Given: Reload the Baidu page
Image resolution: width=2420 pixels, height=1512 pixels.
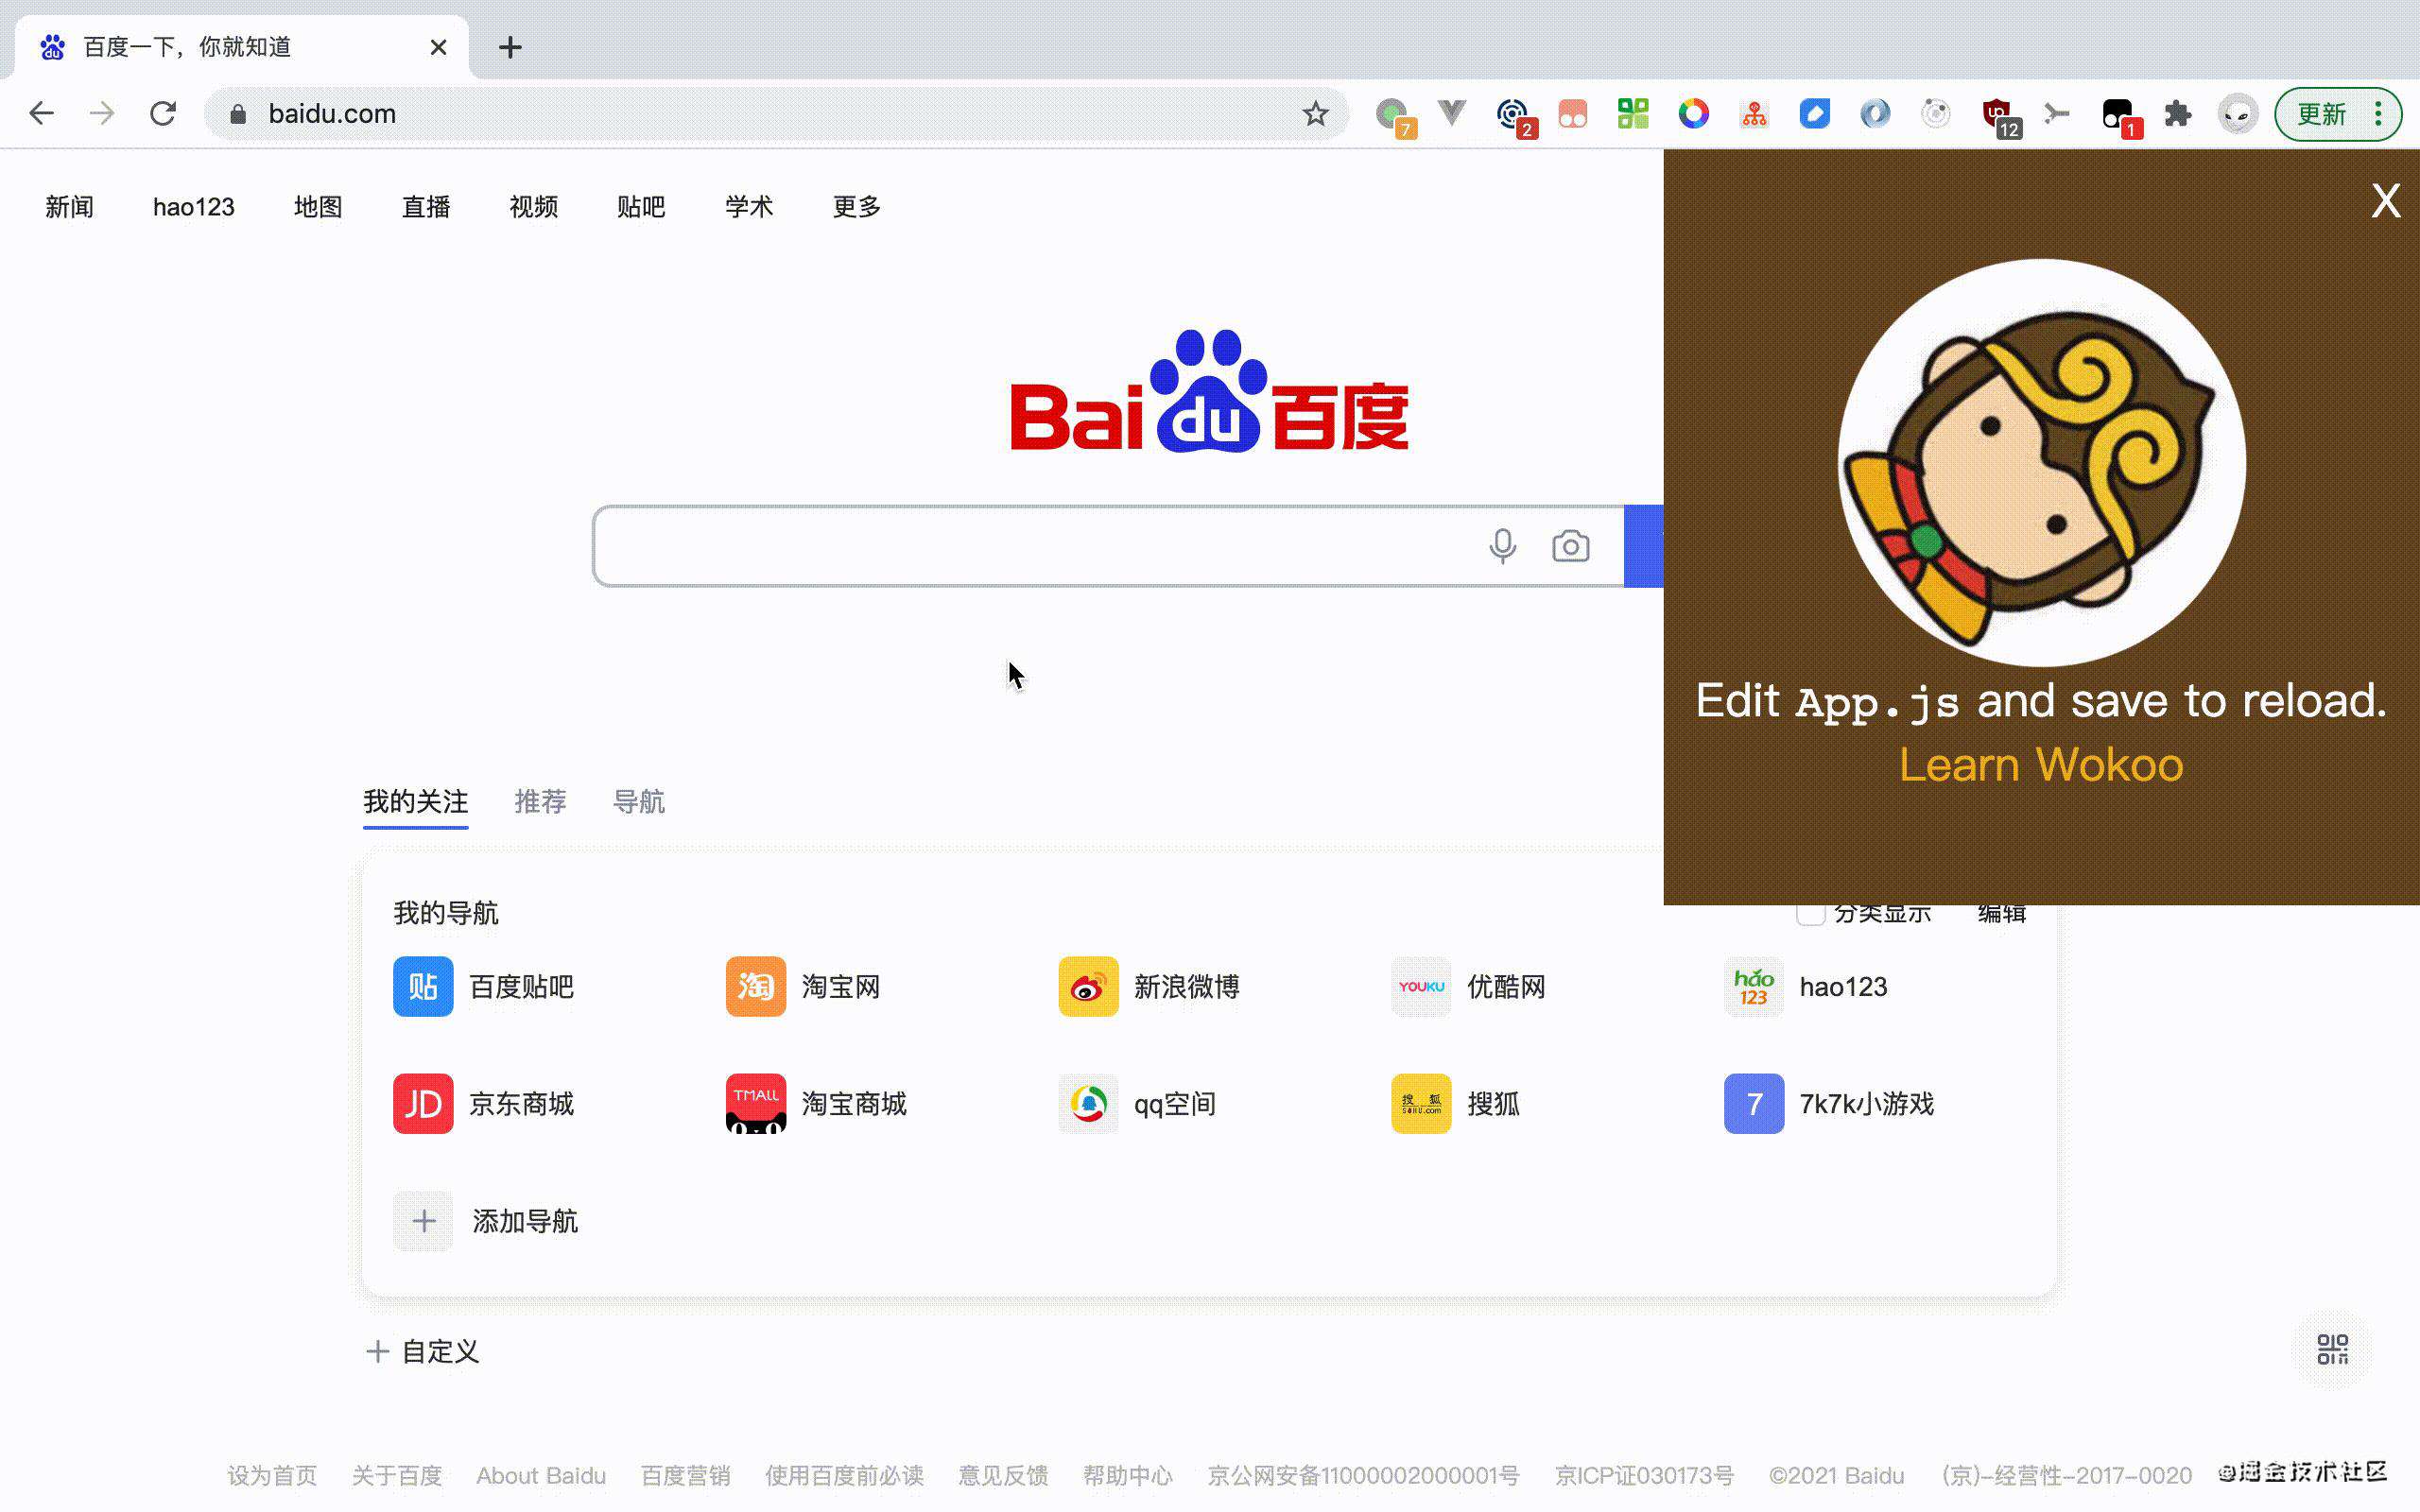Looking at the screenshot, I should (163, 114).
